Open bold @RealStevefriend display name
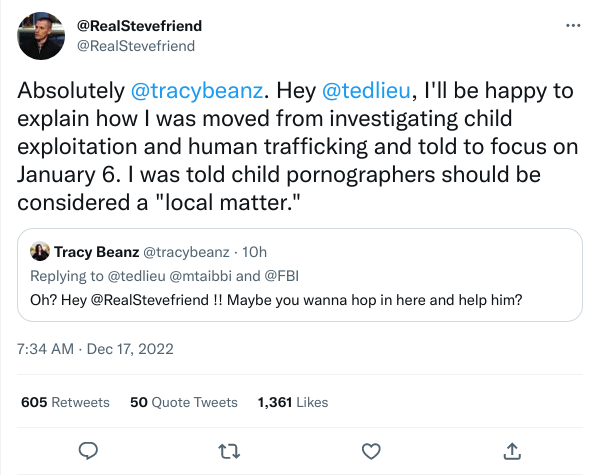Screen dimensions: 598x475 click(x=140, y=26)
